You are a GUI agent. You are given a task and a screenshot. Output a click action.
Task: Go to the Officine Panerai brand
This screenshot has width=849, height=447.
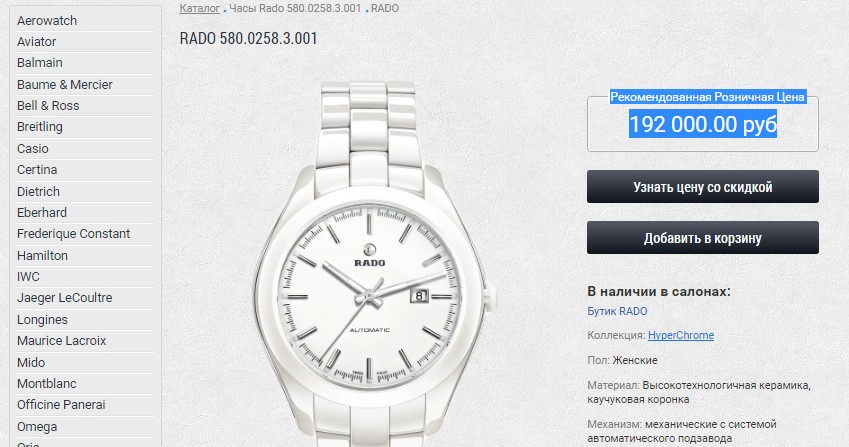point(61,405)
